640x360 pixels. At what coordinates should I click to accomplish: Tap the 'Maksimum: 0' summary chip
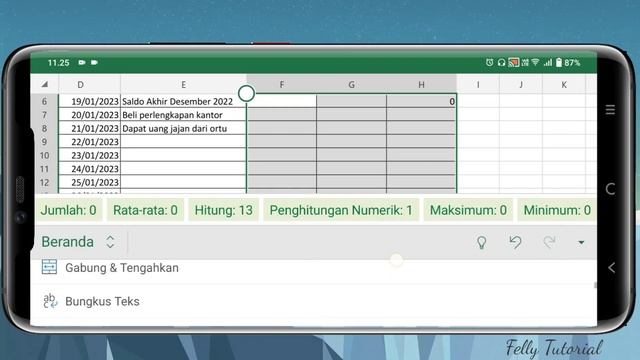click(x=468, y=210)
